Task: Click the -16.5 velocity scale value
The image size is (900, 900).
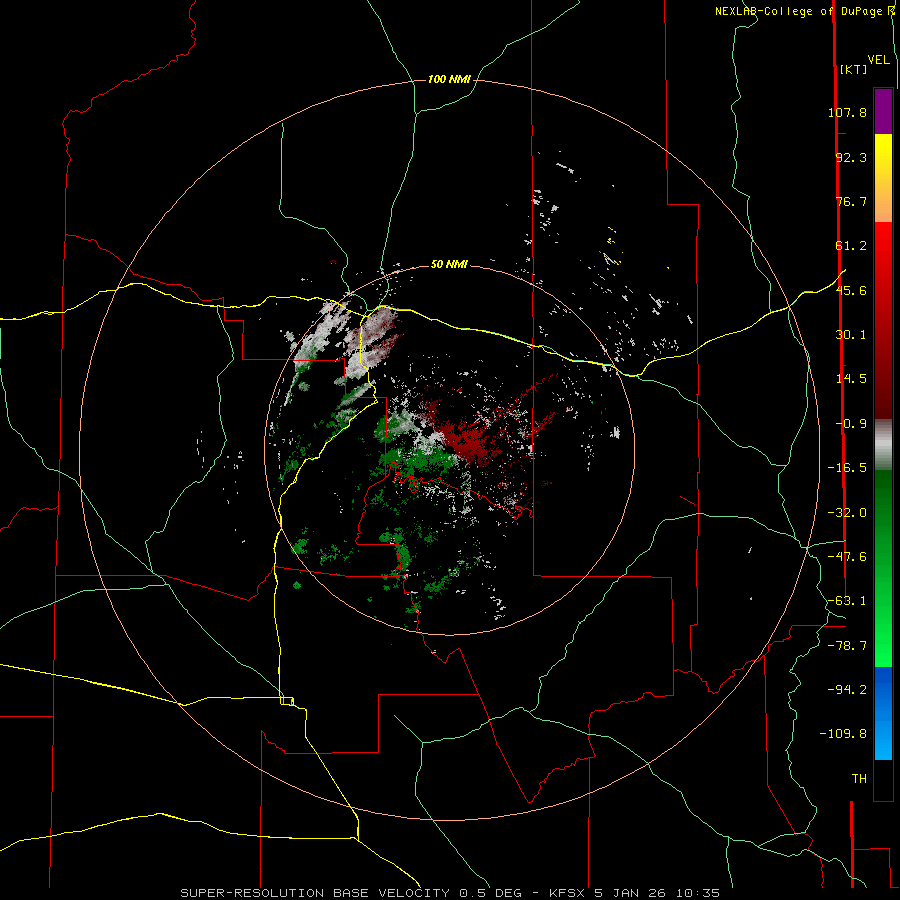Action: [847, 468]
